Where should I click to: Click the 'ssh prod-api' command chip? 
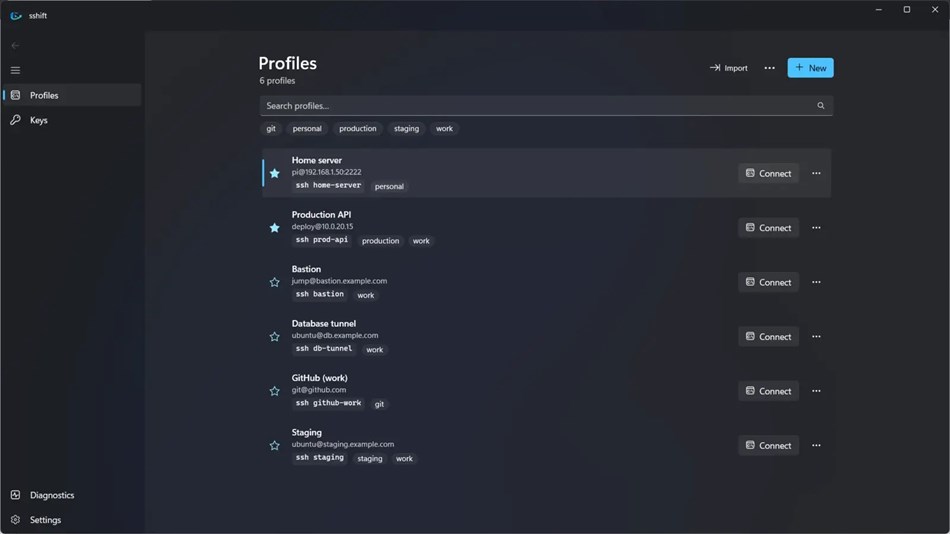[322, 240]
